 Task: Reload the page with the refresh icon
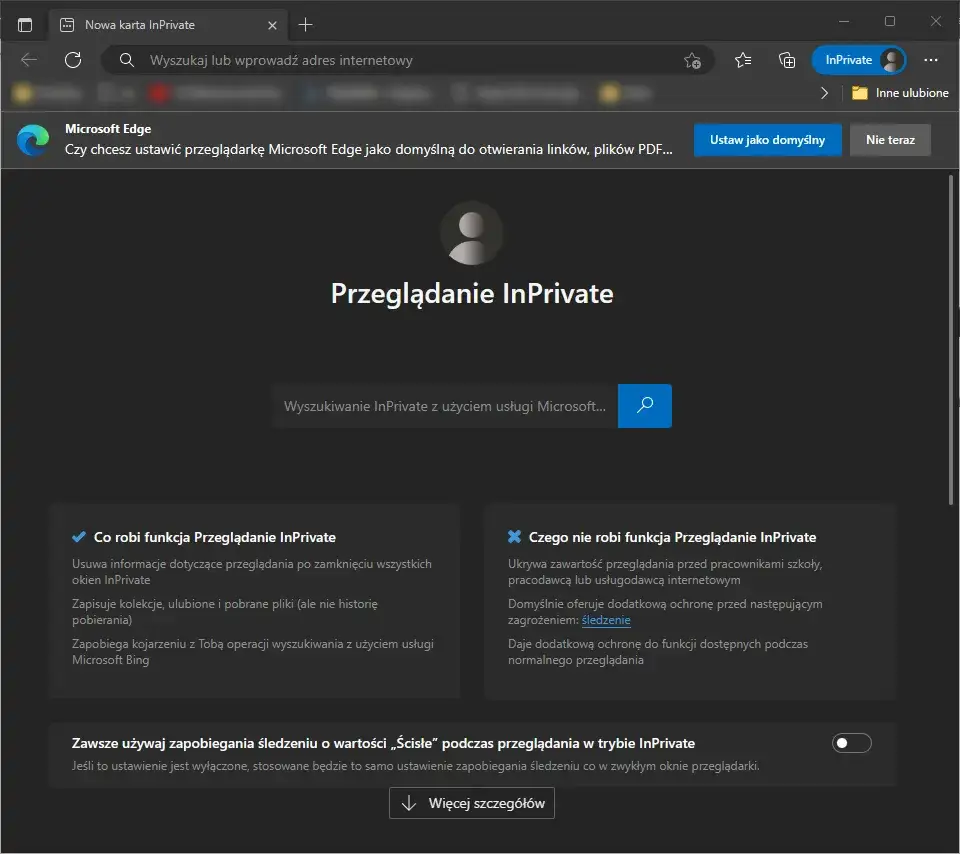pyautogui.click(x=72, y=60)
